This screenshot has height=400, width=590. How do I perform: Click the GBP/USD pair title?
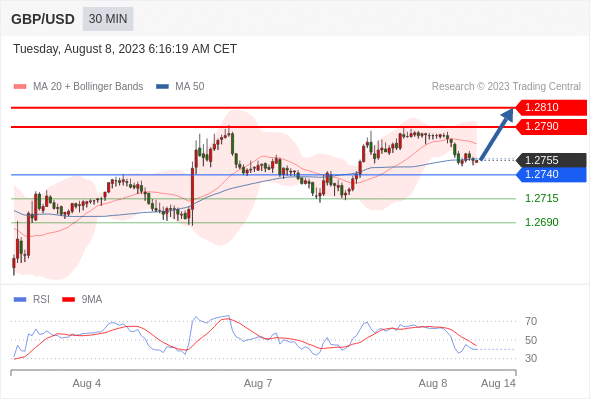tap(43, 19)
